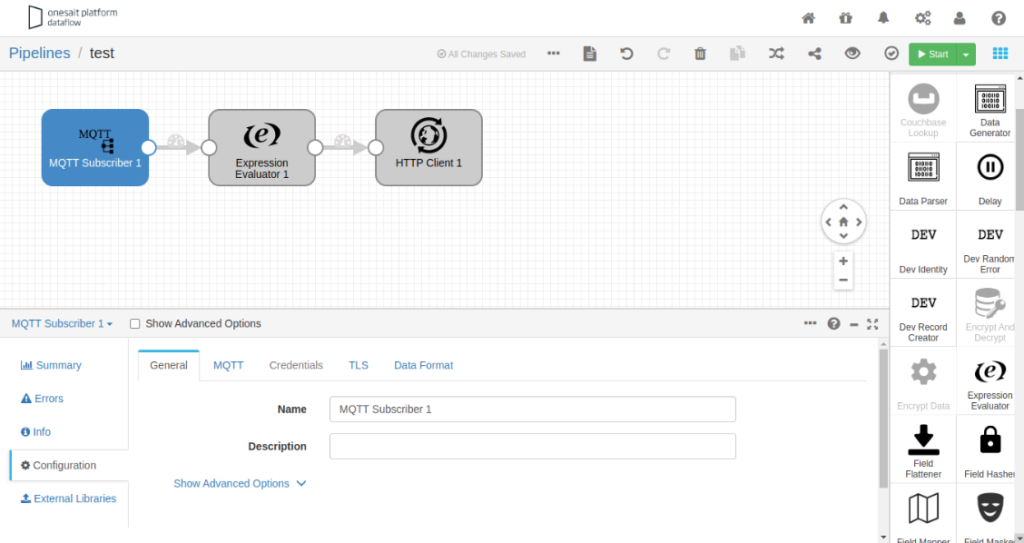Pan the canvas right
The height and width of the screenshot is (543, 1024).
click(859, 222)
